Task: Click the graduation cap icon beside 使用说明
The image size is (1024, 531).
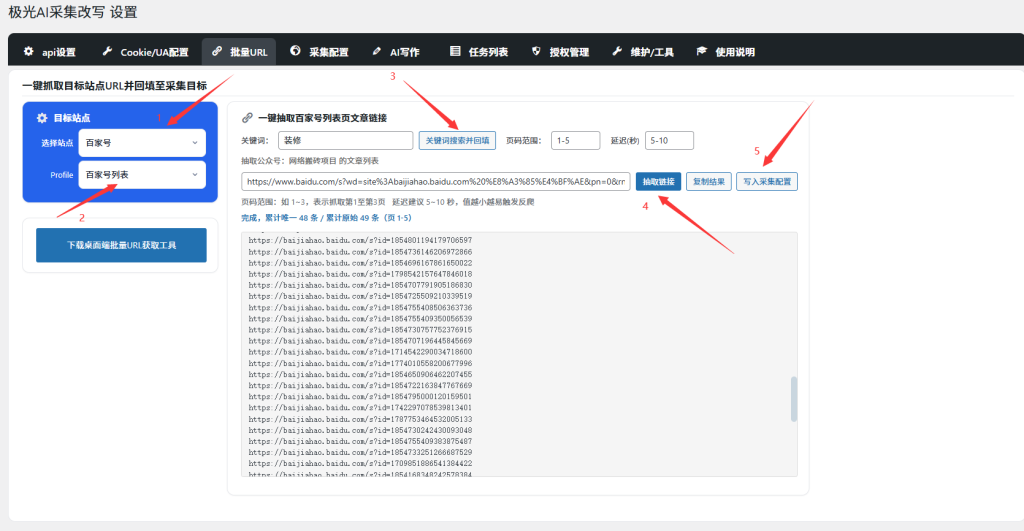Action: click(701, 51)
